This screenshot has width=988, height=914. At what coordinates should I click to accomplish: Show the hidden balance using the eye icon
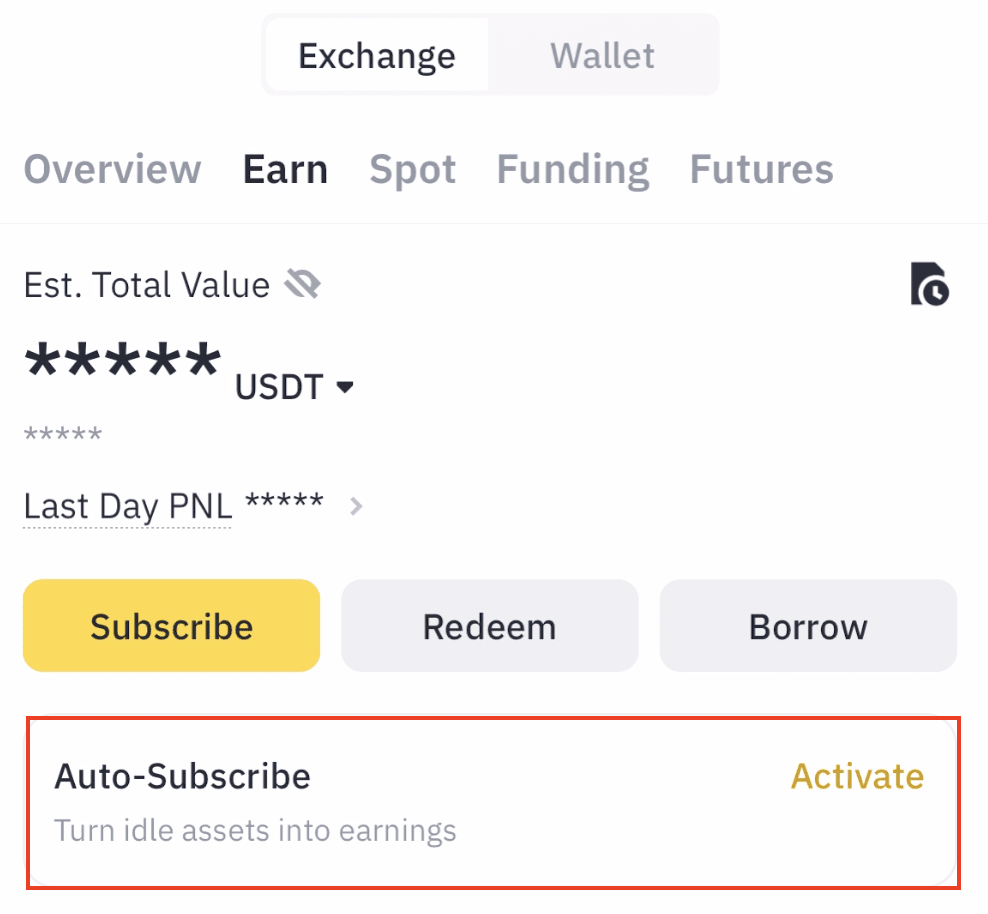302,287
